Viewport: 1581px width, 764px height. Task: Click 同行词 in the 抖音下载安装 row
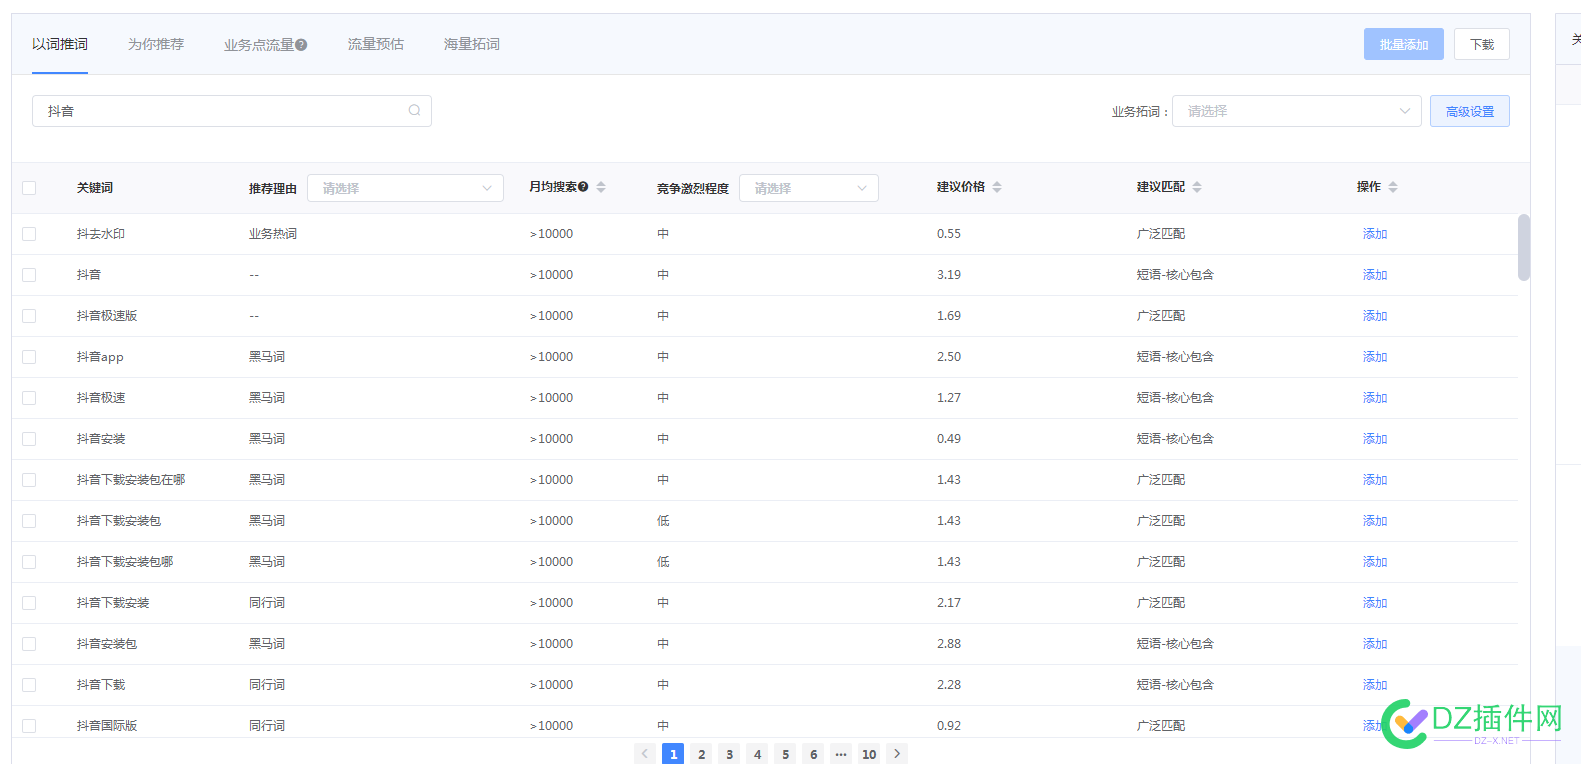tap(267, 603)
